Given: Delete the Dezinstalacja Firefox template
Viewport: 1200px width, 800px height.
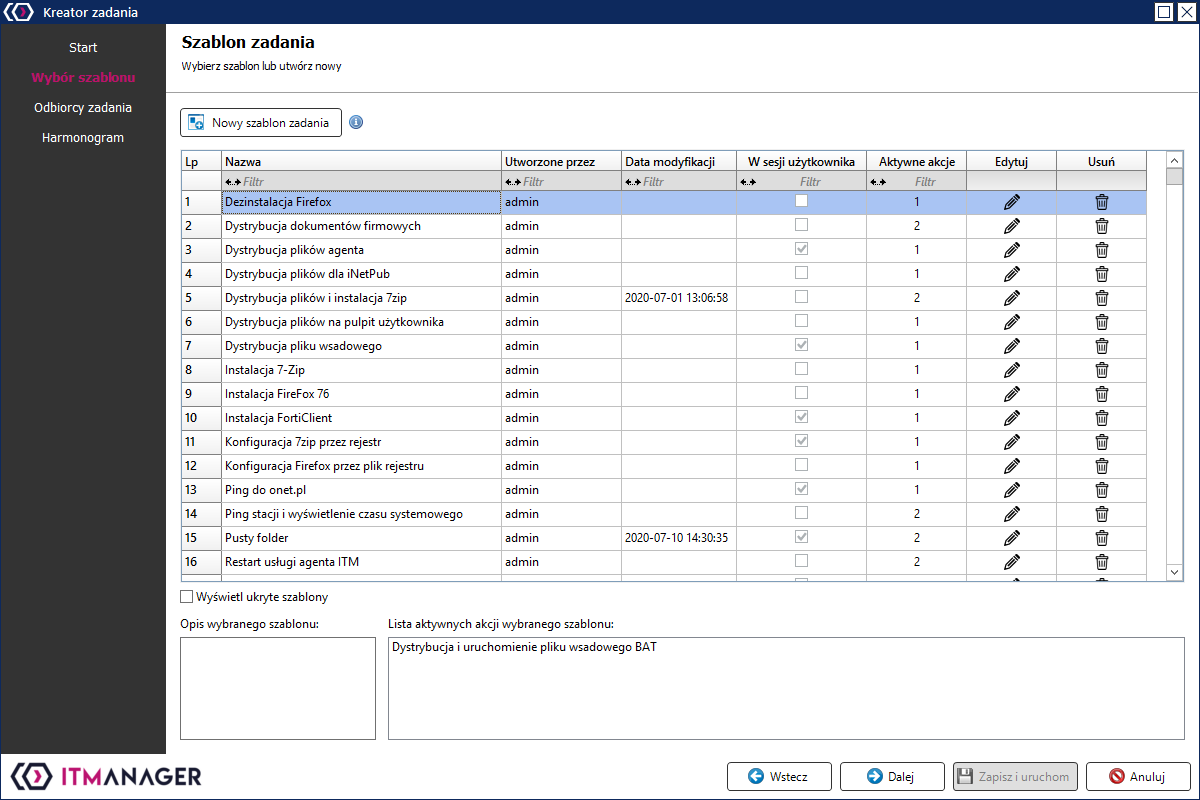Looking at the screenshot, I should click(1101, 202).
